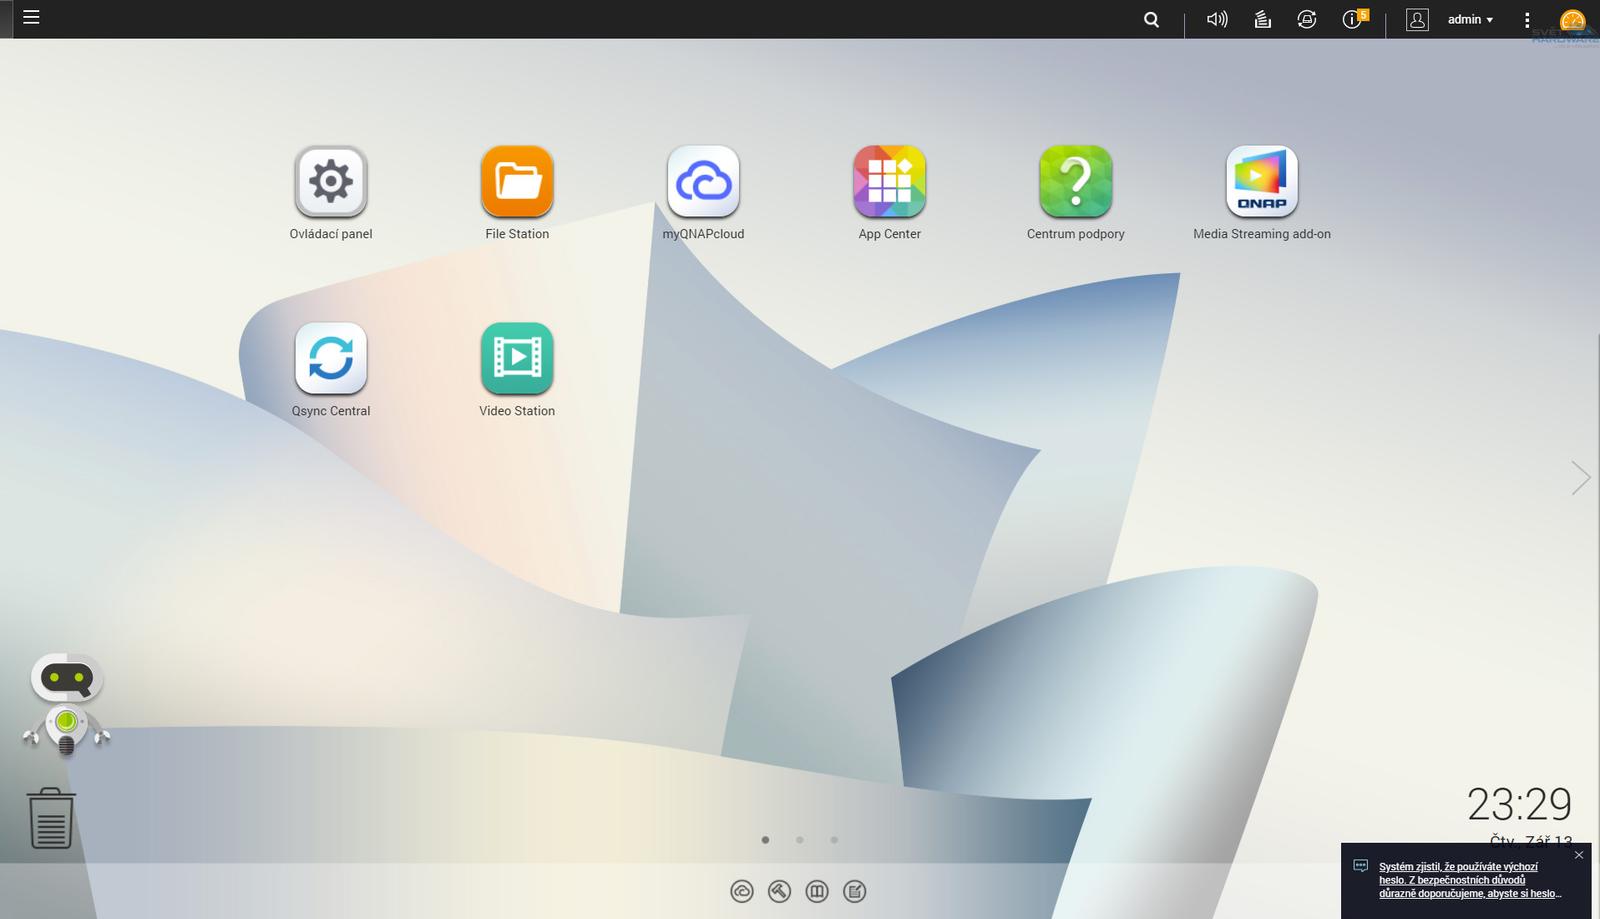This screenshot has width=1600, height=919.
Task: Open the Ovládací panel app
Action: pyautogui.click(x=330, y=182)
